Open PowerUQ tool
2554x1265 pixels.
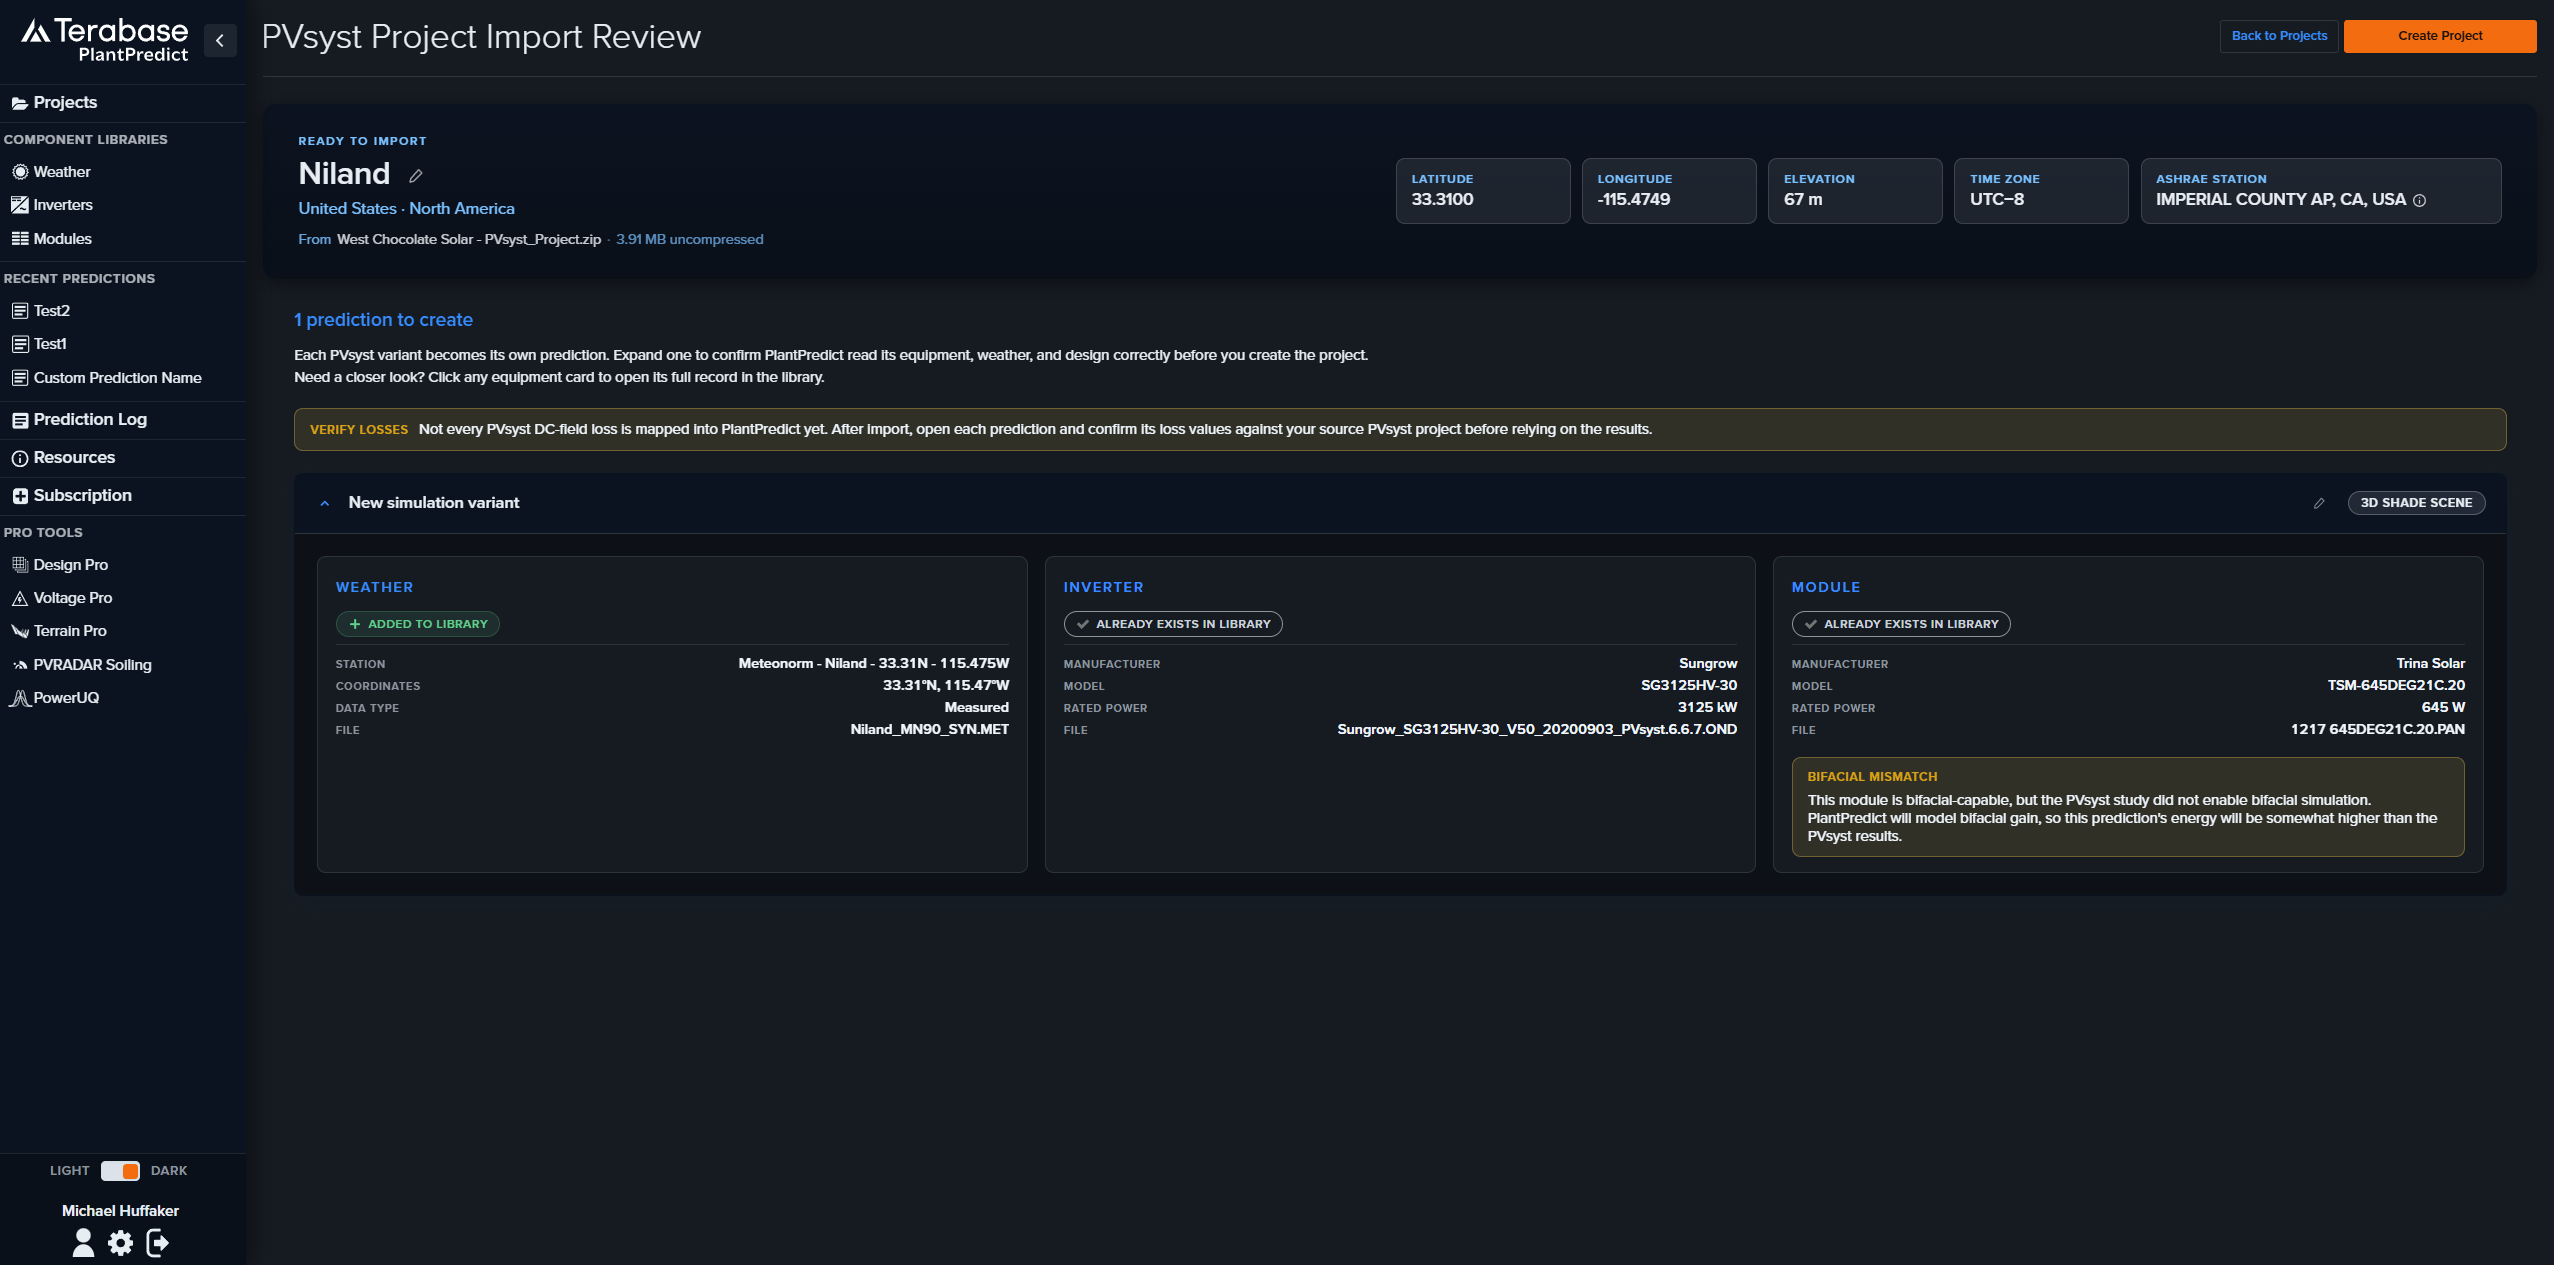pyautogui.click(x=66, y=698)
